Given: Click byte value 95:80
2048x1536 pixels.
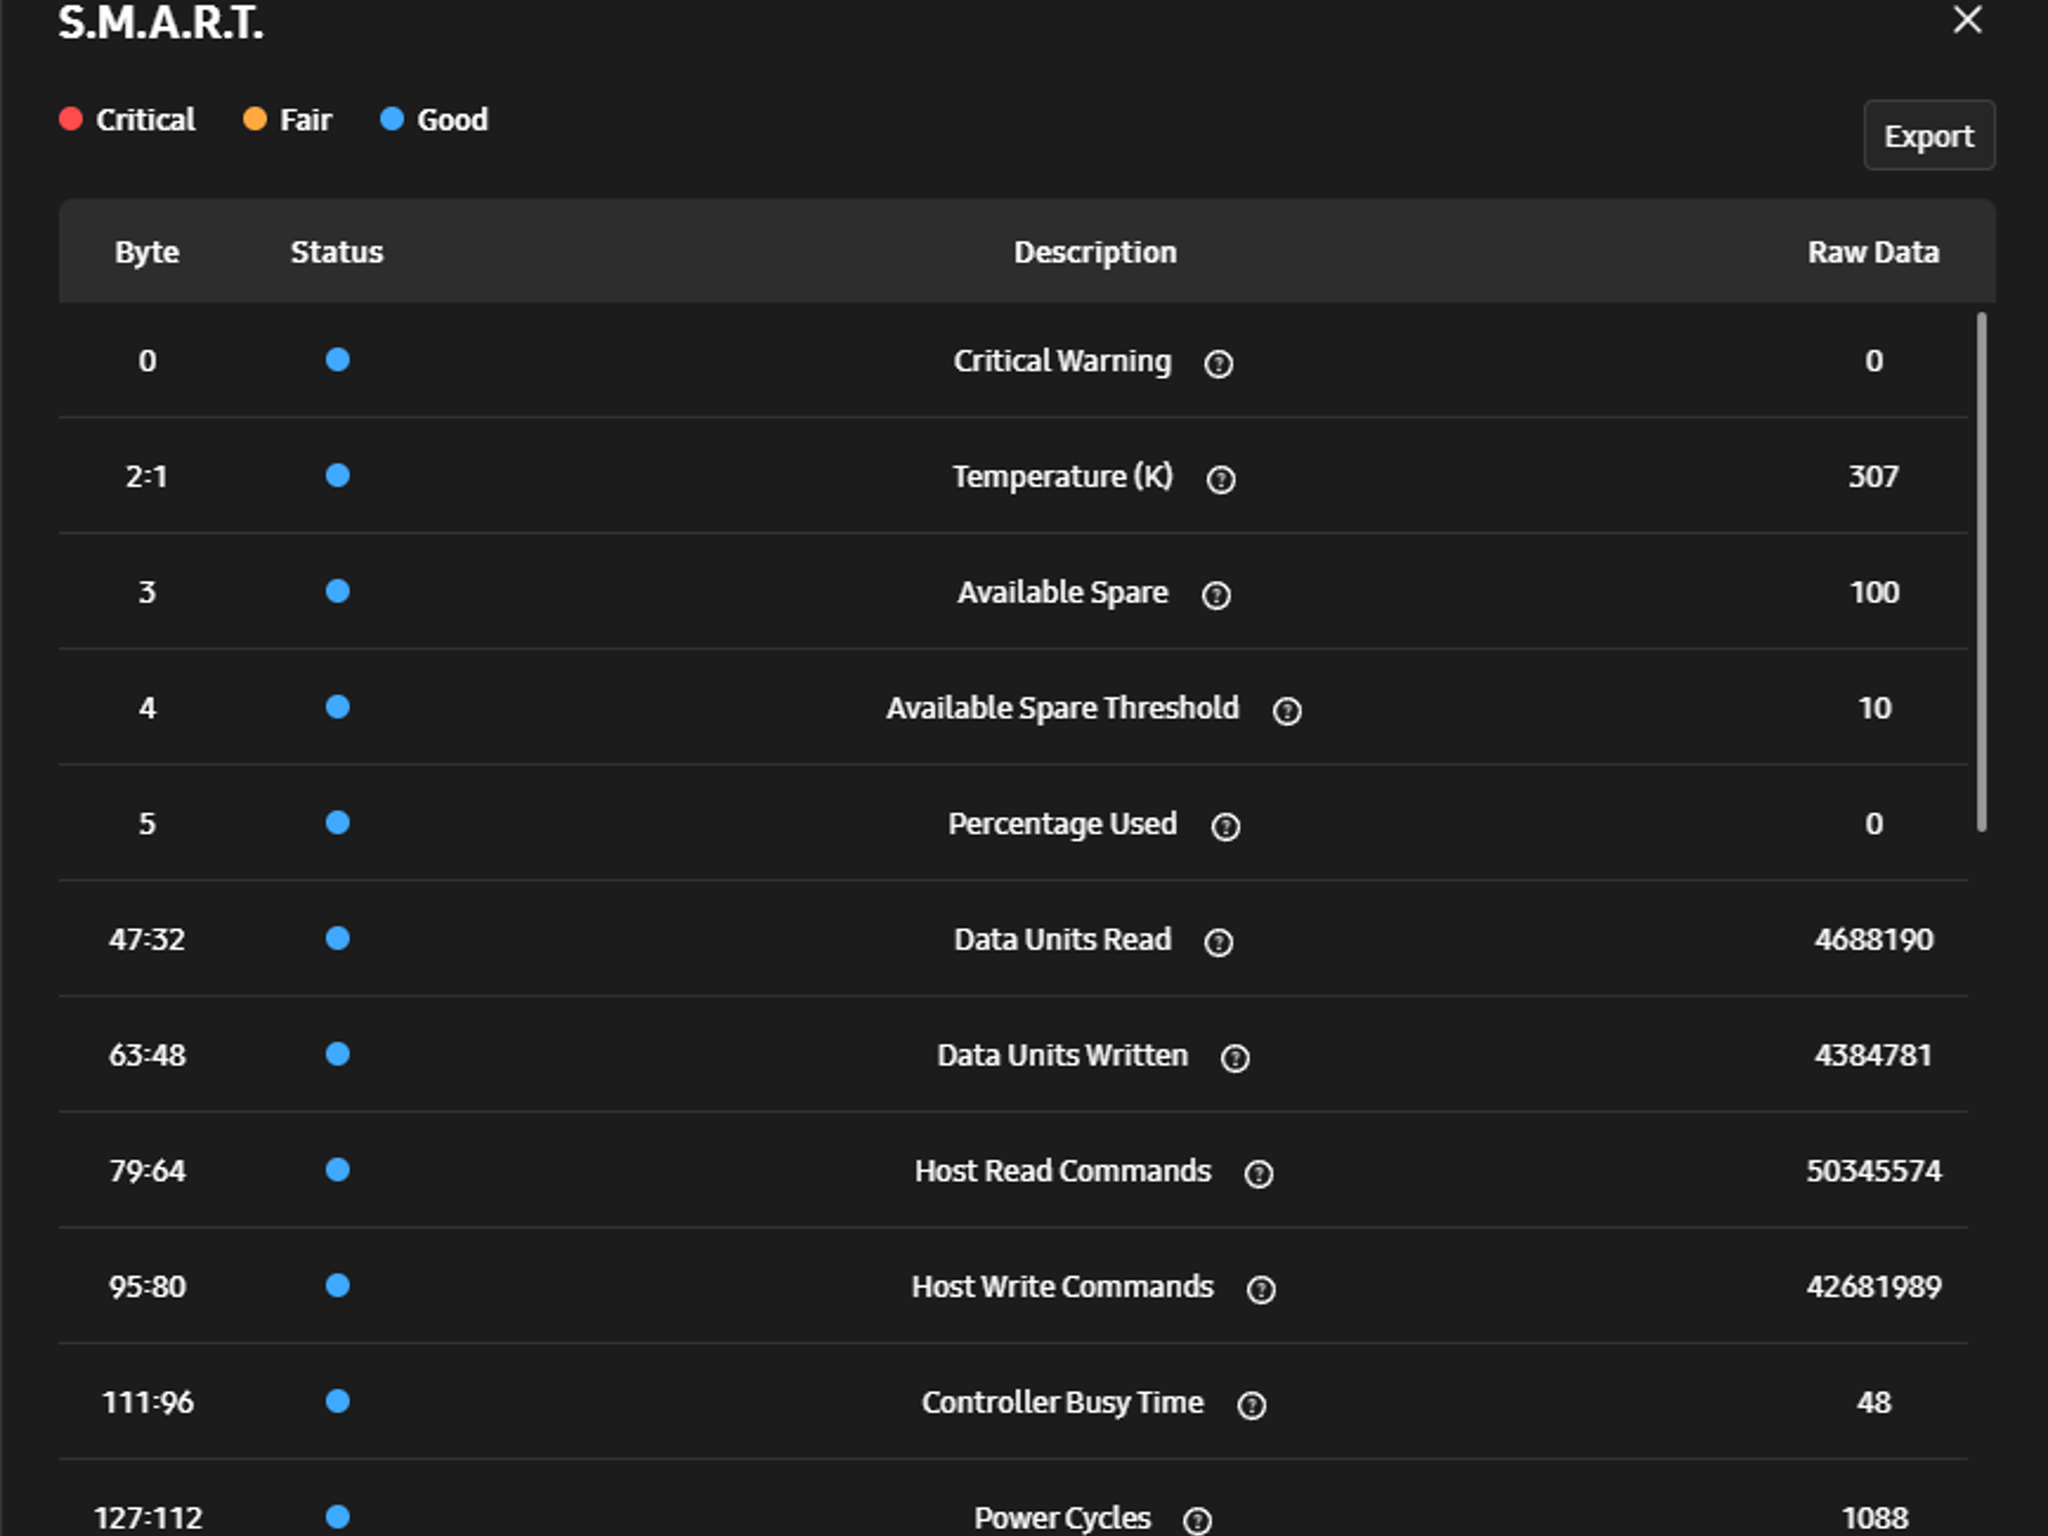Looking at the screenshot, I should (147, 1286).
